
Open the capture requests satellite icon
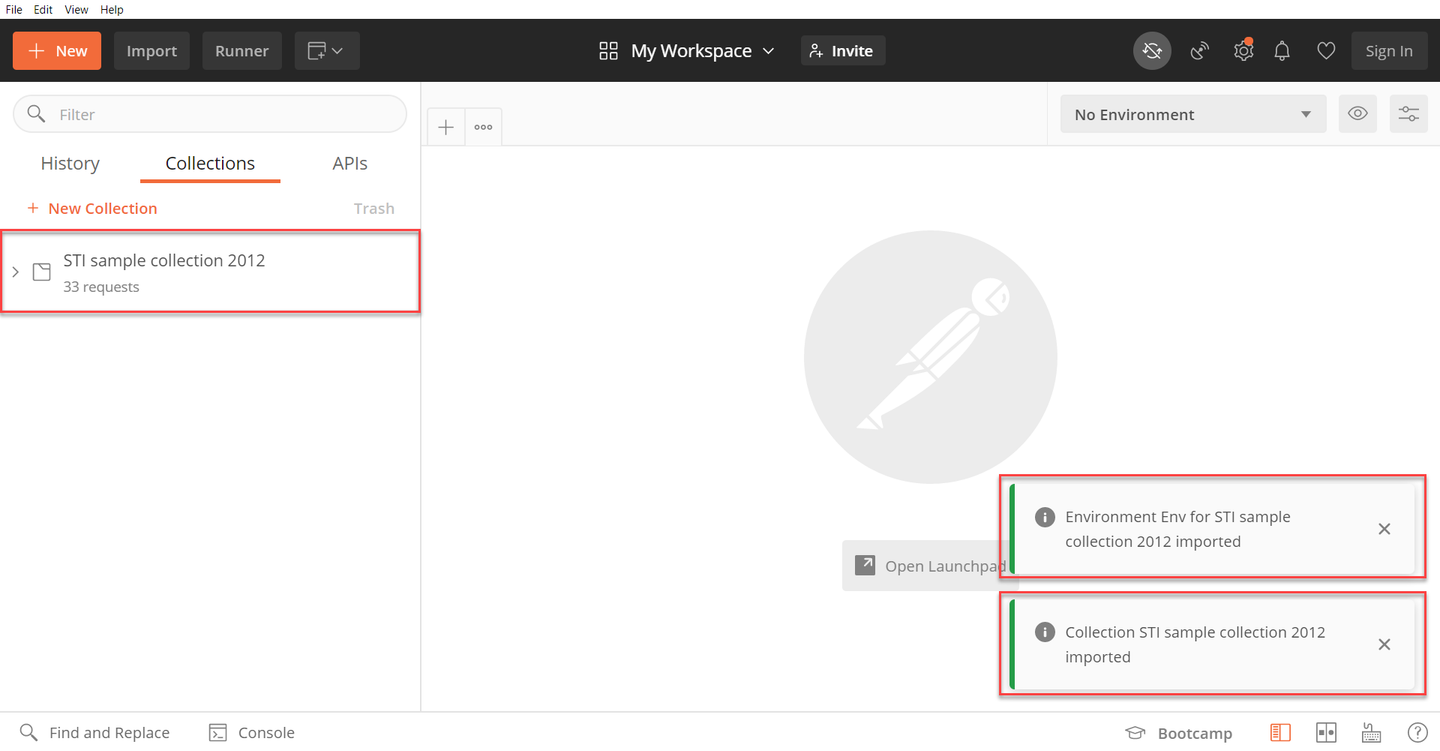(1200, 51)
